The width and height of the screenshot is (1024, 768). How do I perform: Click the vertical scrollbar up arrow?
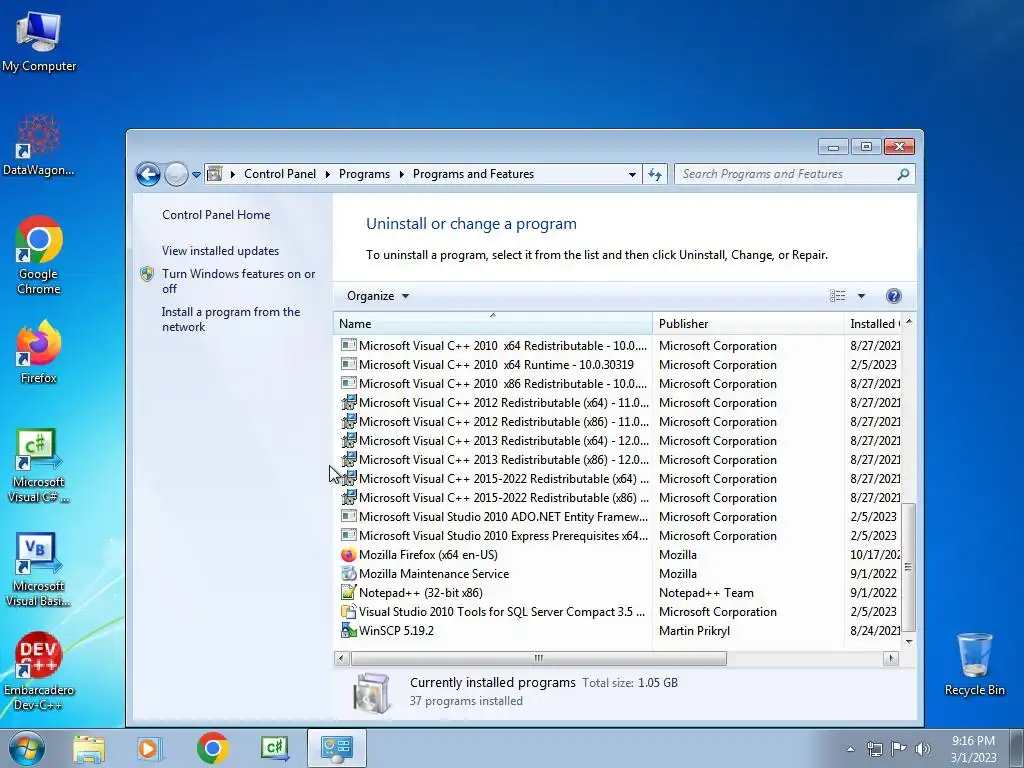click(x=908, y=323)
